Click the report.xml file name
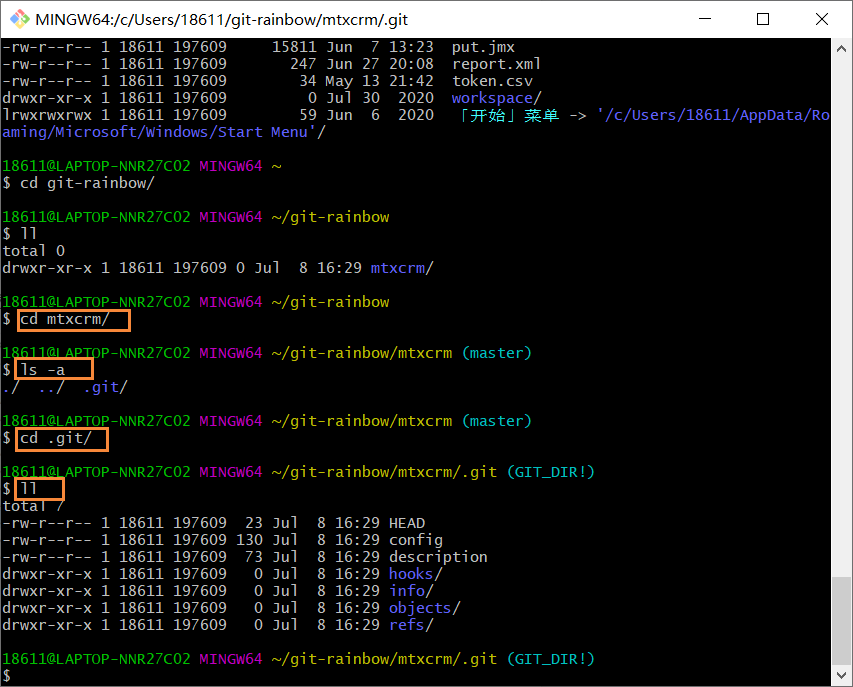Viewport: 853px width, 687px height. coord(497,64)
